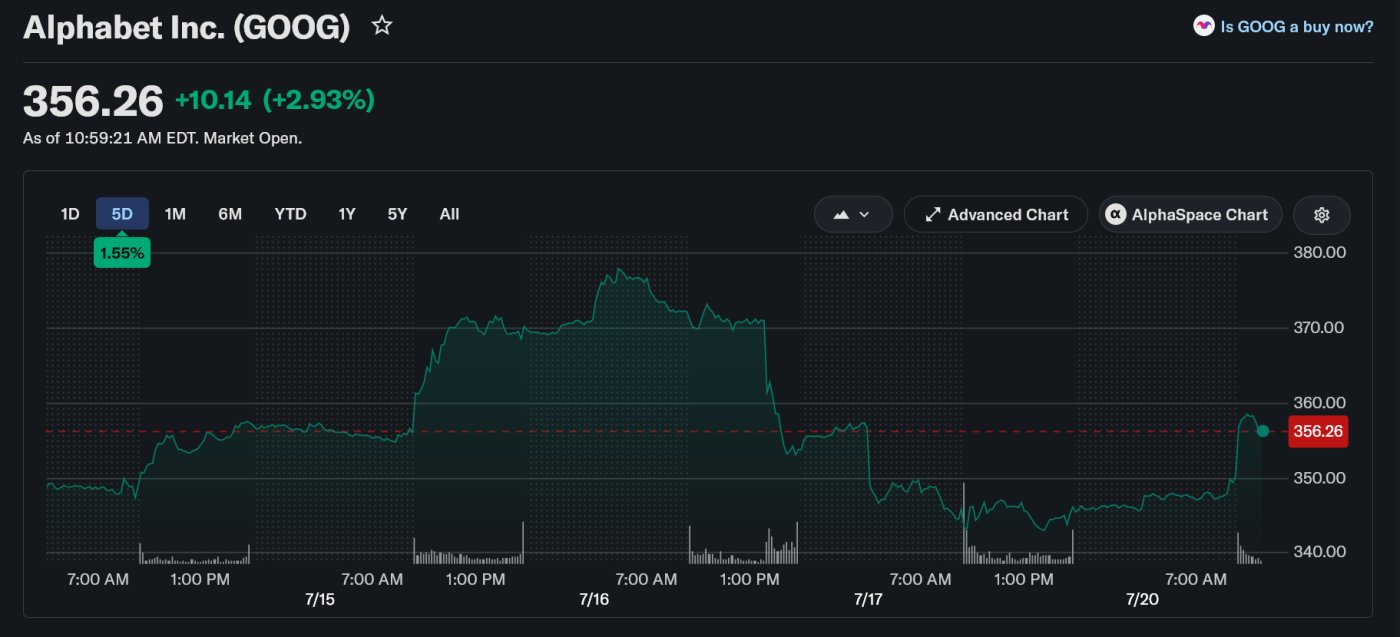The height and width of the screenshot is (637, 1400).
Task: Select the 1D time range
Action: [70, 214]
